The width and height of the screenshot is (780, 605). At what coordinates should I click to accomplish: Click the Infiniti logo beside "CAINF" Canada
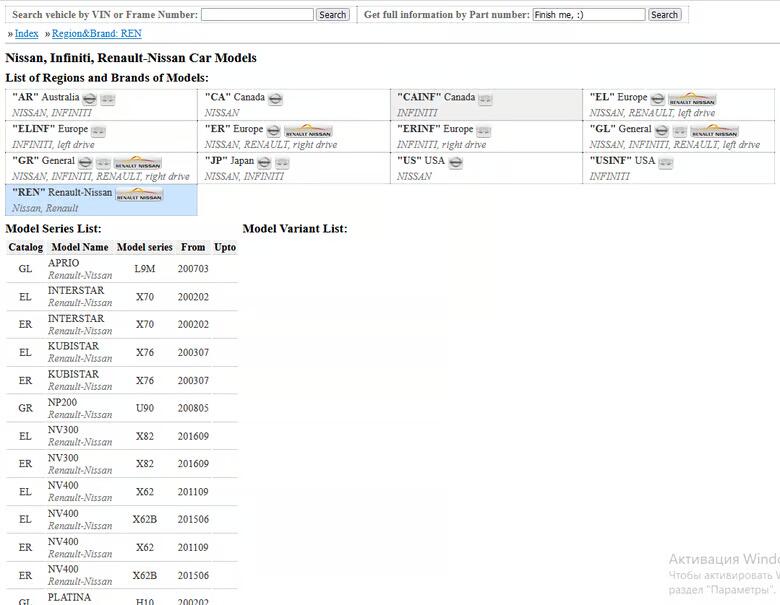[x=485, y=99]
